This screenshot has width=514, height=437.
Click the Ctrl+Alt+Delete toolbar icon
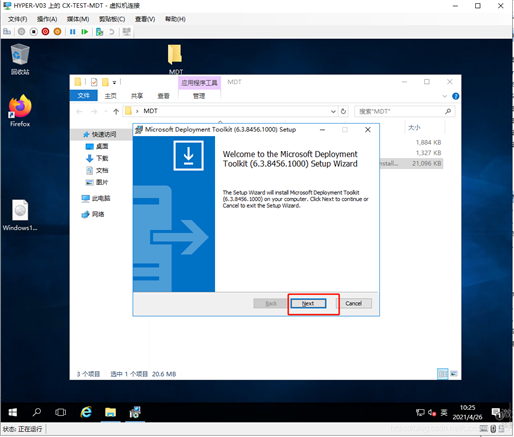[x=7, y=32]
